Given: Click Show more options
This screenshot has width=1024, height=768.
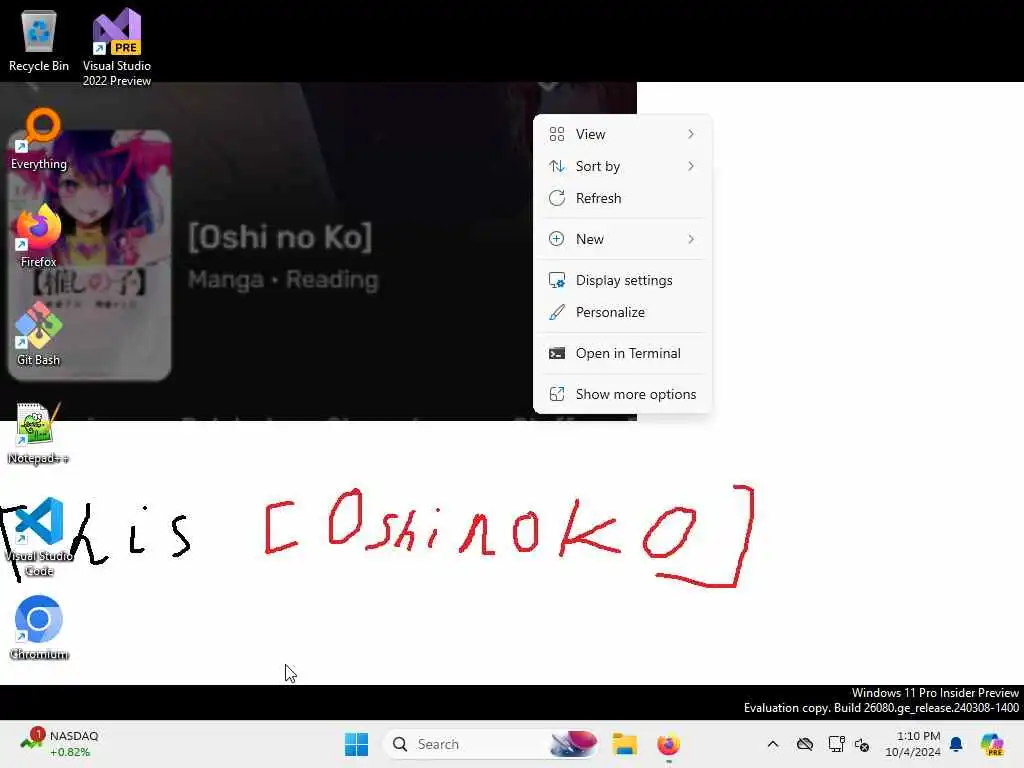Looking at the screenshot, I should click(622, 394).
